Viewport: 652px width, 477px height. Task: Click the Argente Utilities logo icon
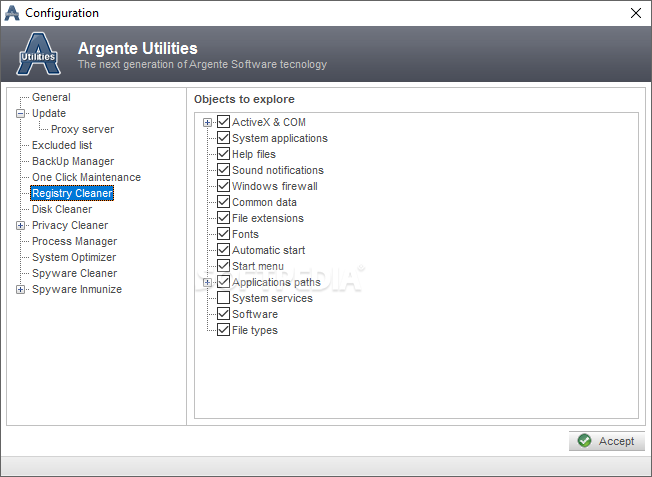pos(38,54)
